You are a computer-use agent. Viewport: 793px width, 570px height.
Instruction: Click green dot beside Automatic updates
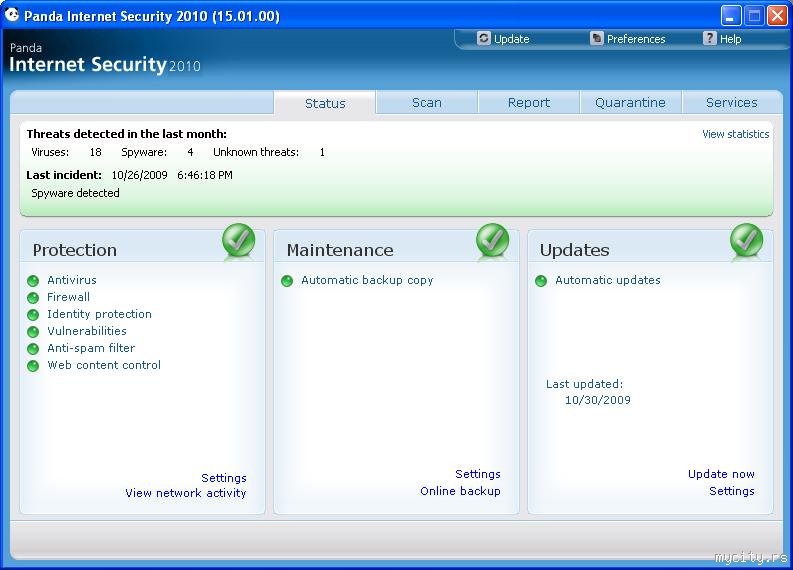(541, 281)
